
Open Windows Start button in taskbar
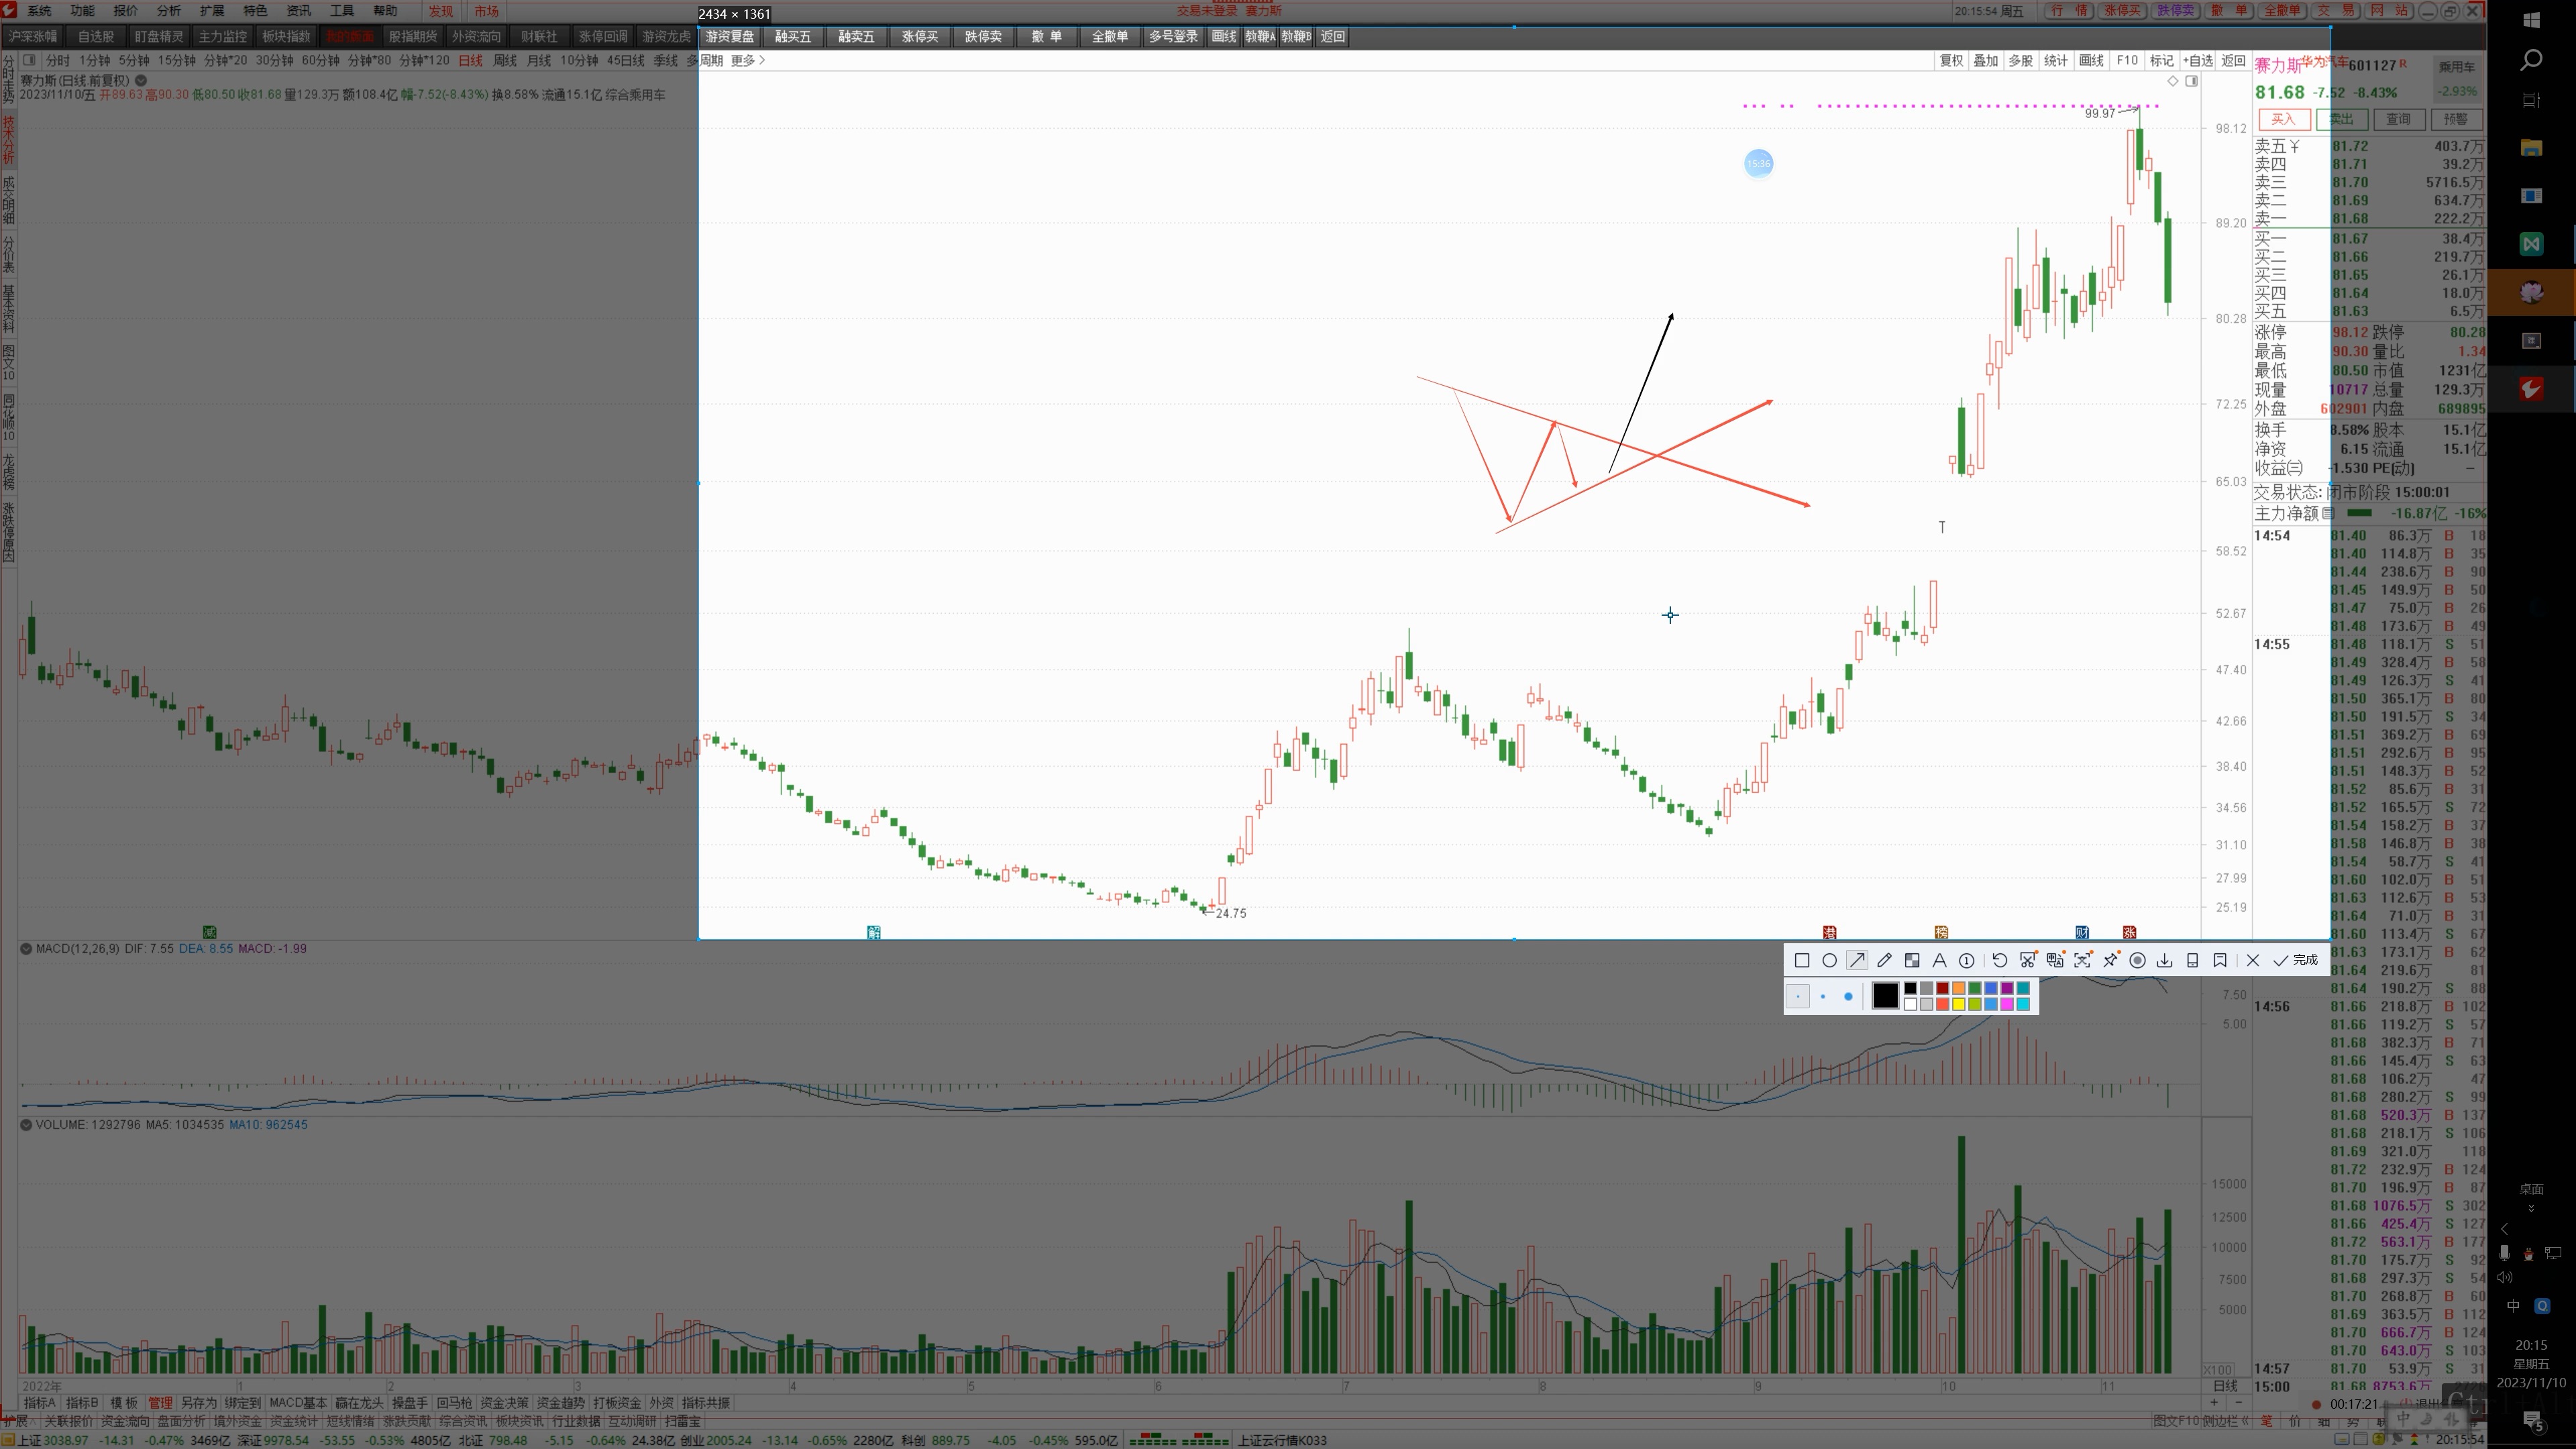tap(2531, 20)
